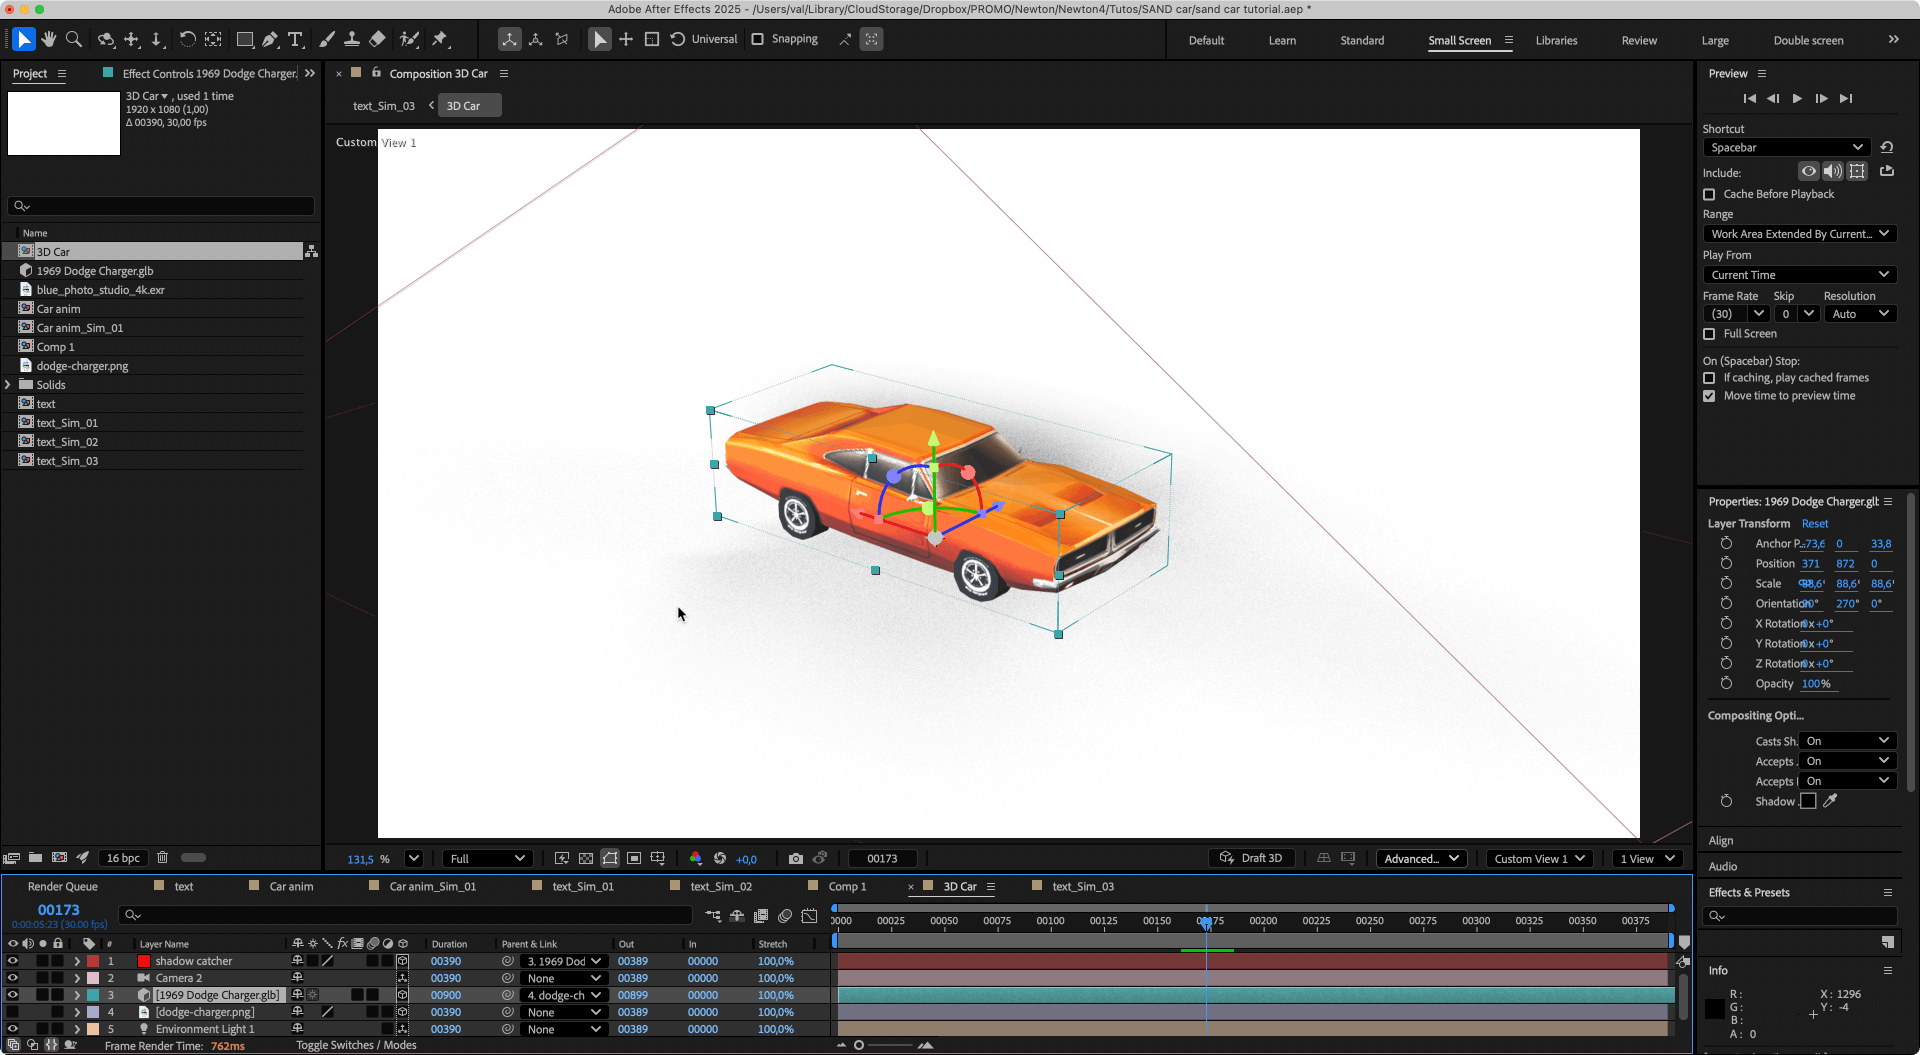
Task: Select the Puppet Pin tool
Action: [439, 39]
